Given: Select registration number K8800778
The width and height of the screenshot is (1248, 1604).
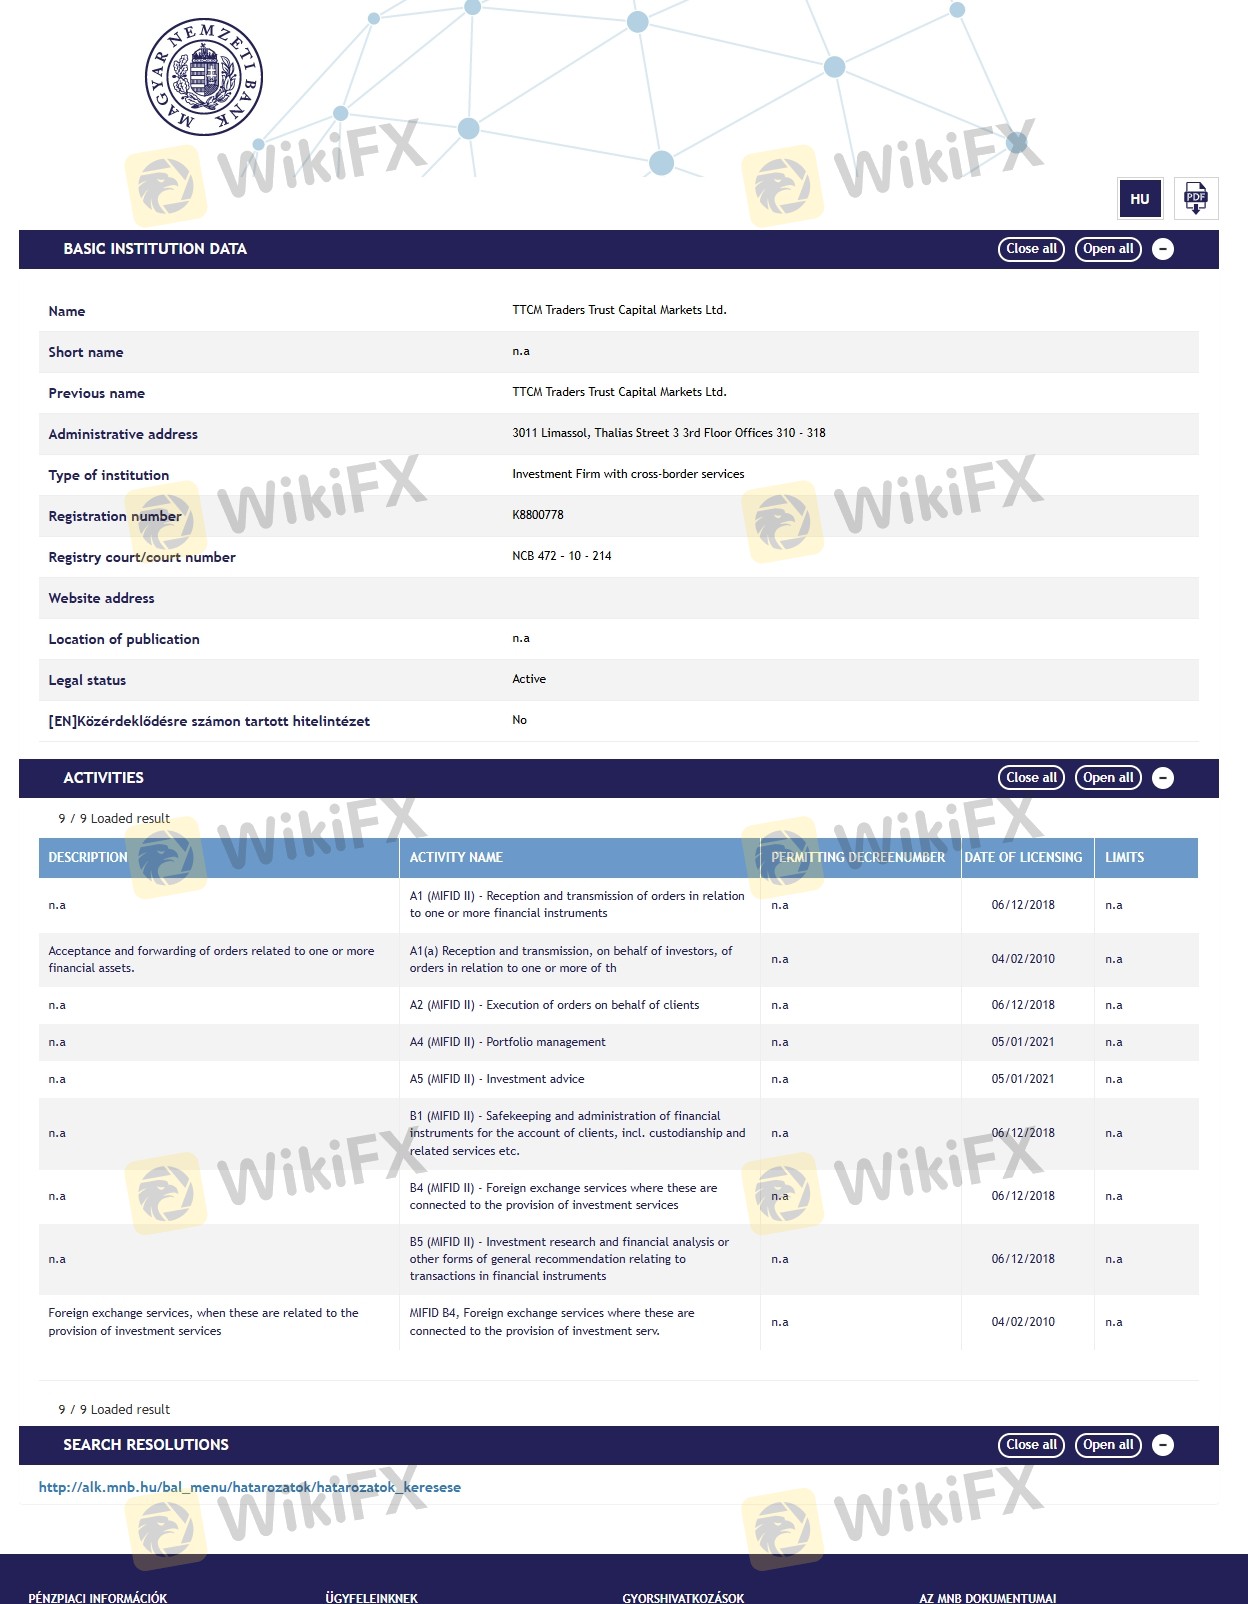Looking at the screenshot, I should 538,515.
